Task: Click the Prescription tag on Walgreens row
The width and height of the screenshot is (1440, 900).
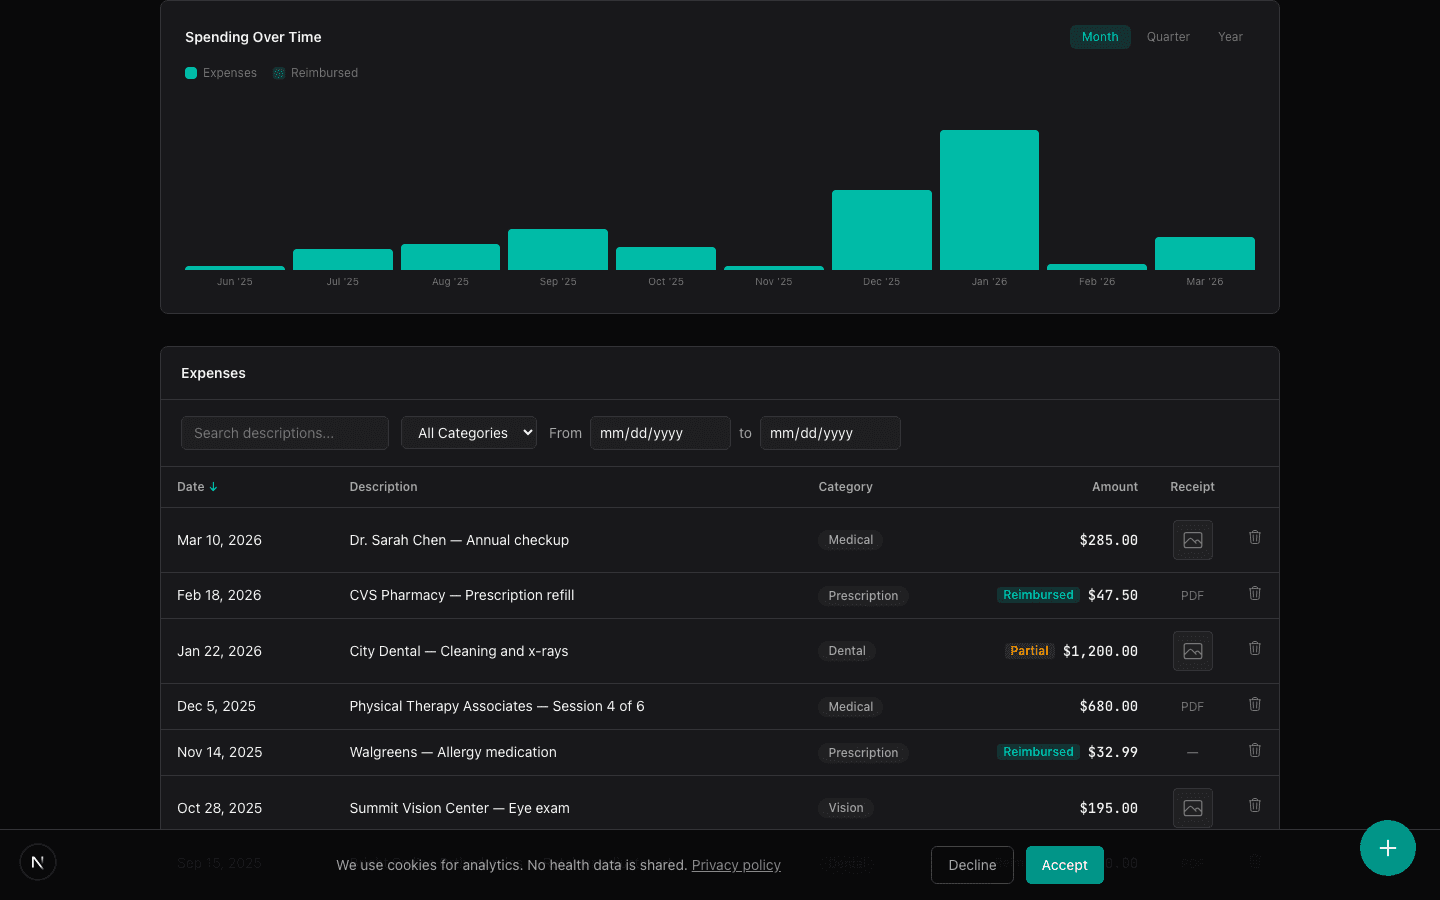Action: 863,753
